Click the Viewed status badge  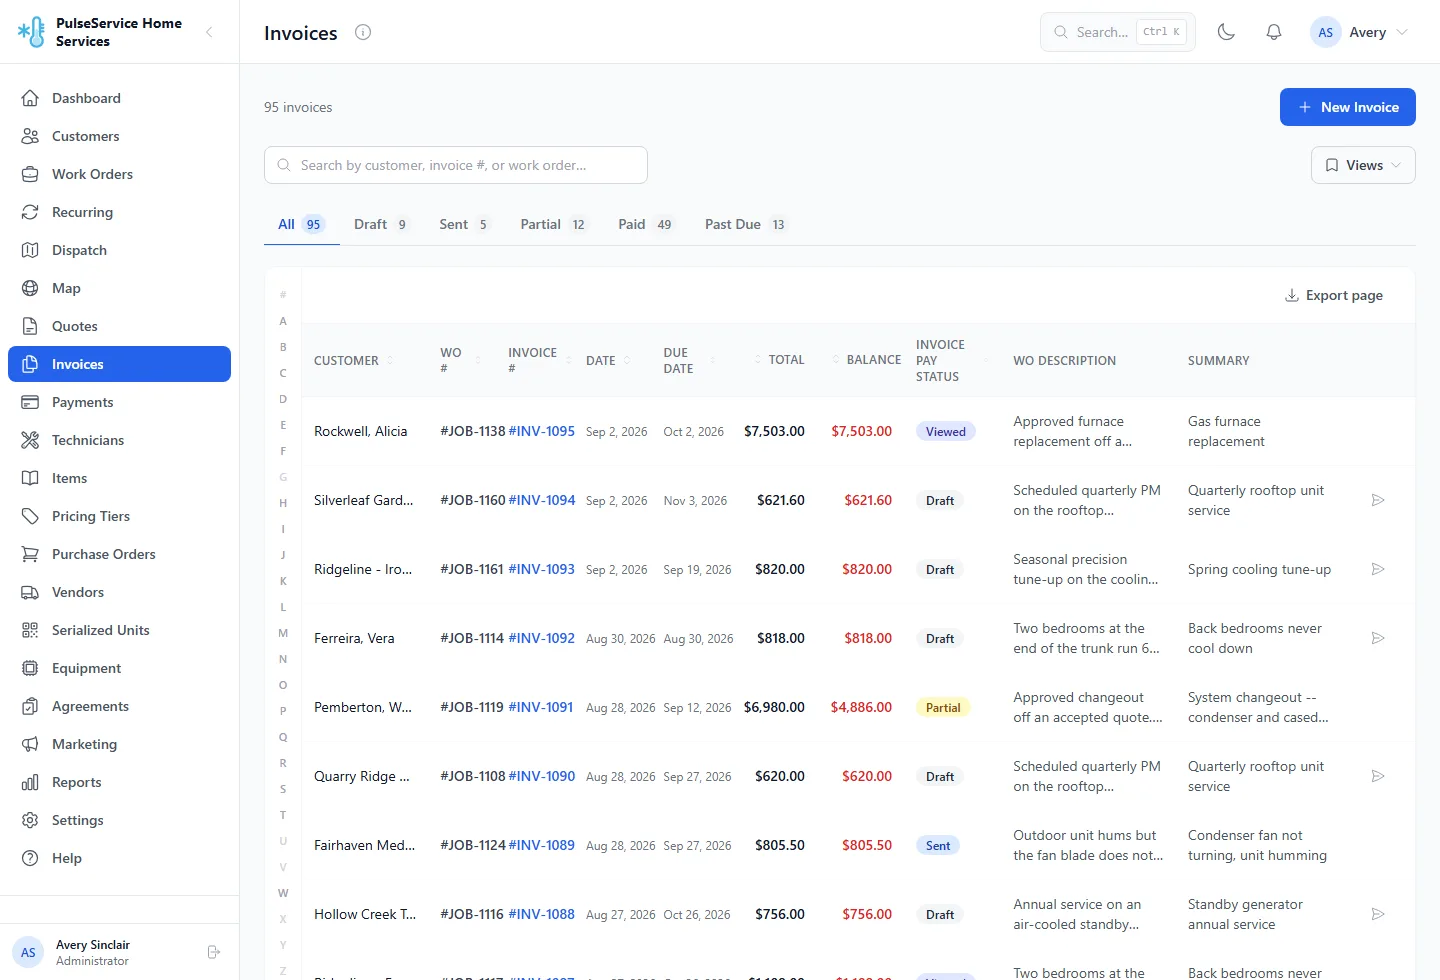[946, 431]
